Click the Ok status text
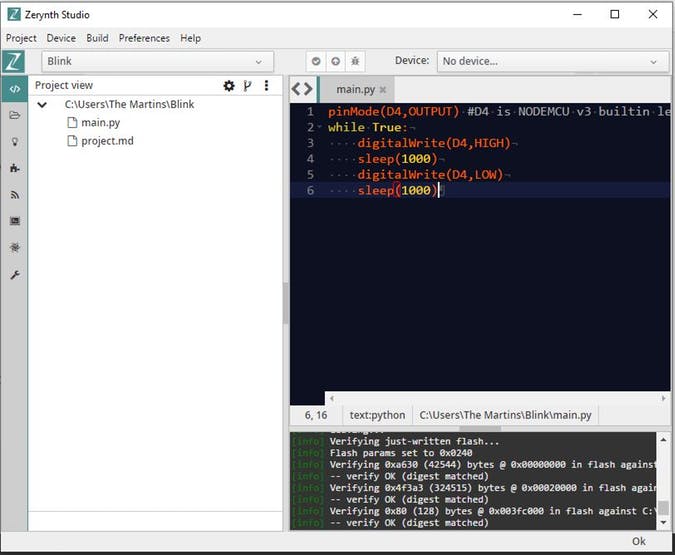This screenshot has width=675, height=555. tap(639, 541)
